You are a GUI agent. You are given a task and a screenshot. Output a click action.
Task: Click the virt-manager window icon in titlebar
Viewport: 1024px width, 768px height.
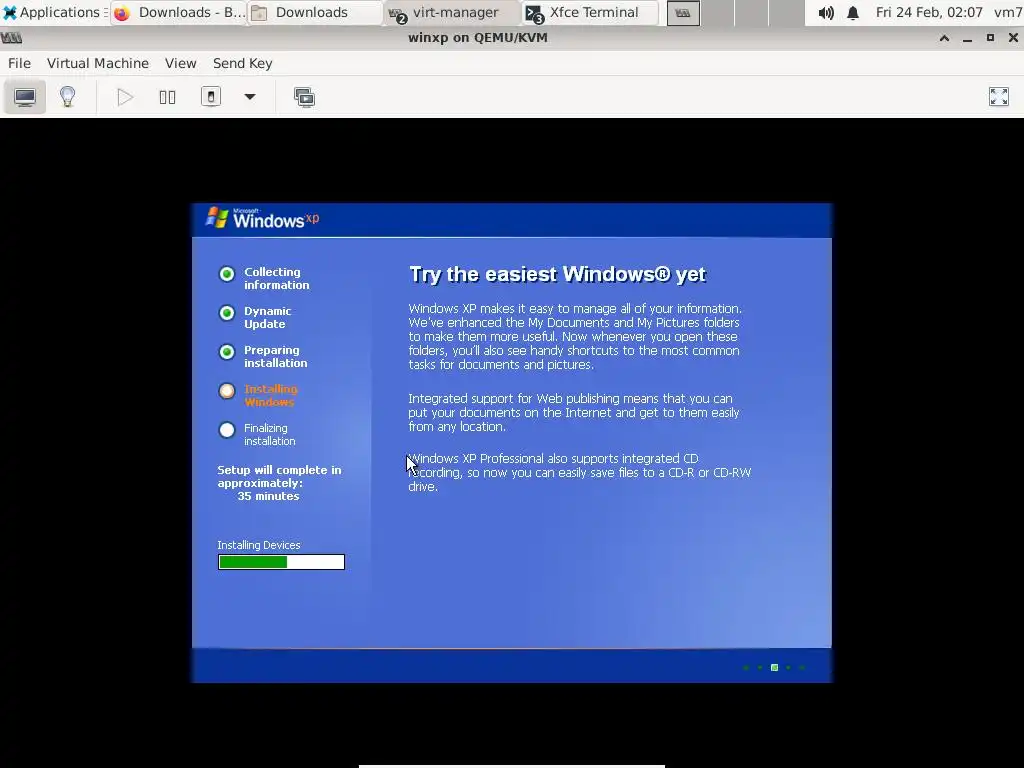pyautogui.click(x=11, y=38)
